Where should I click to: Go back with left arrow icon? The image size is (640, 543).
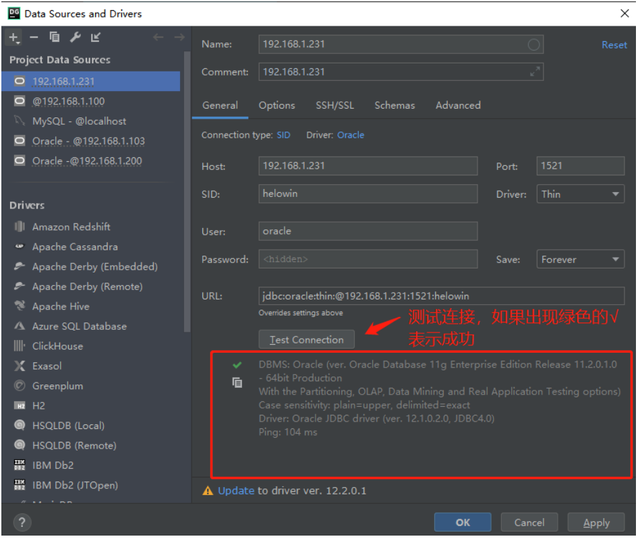pyautogui.click(x=158, y=38)
